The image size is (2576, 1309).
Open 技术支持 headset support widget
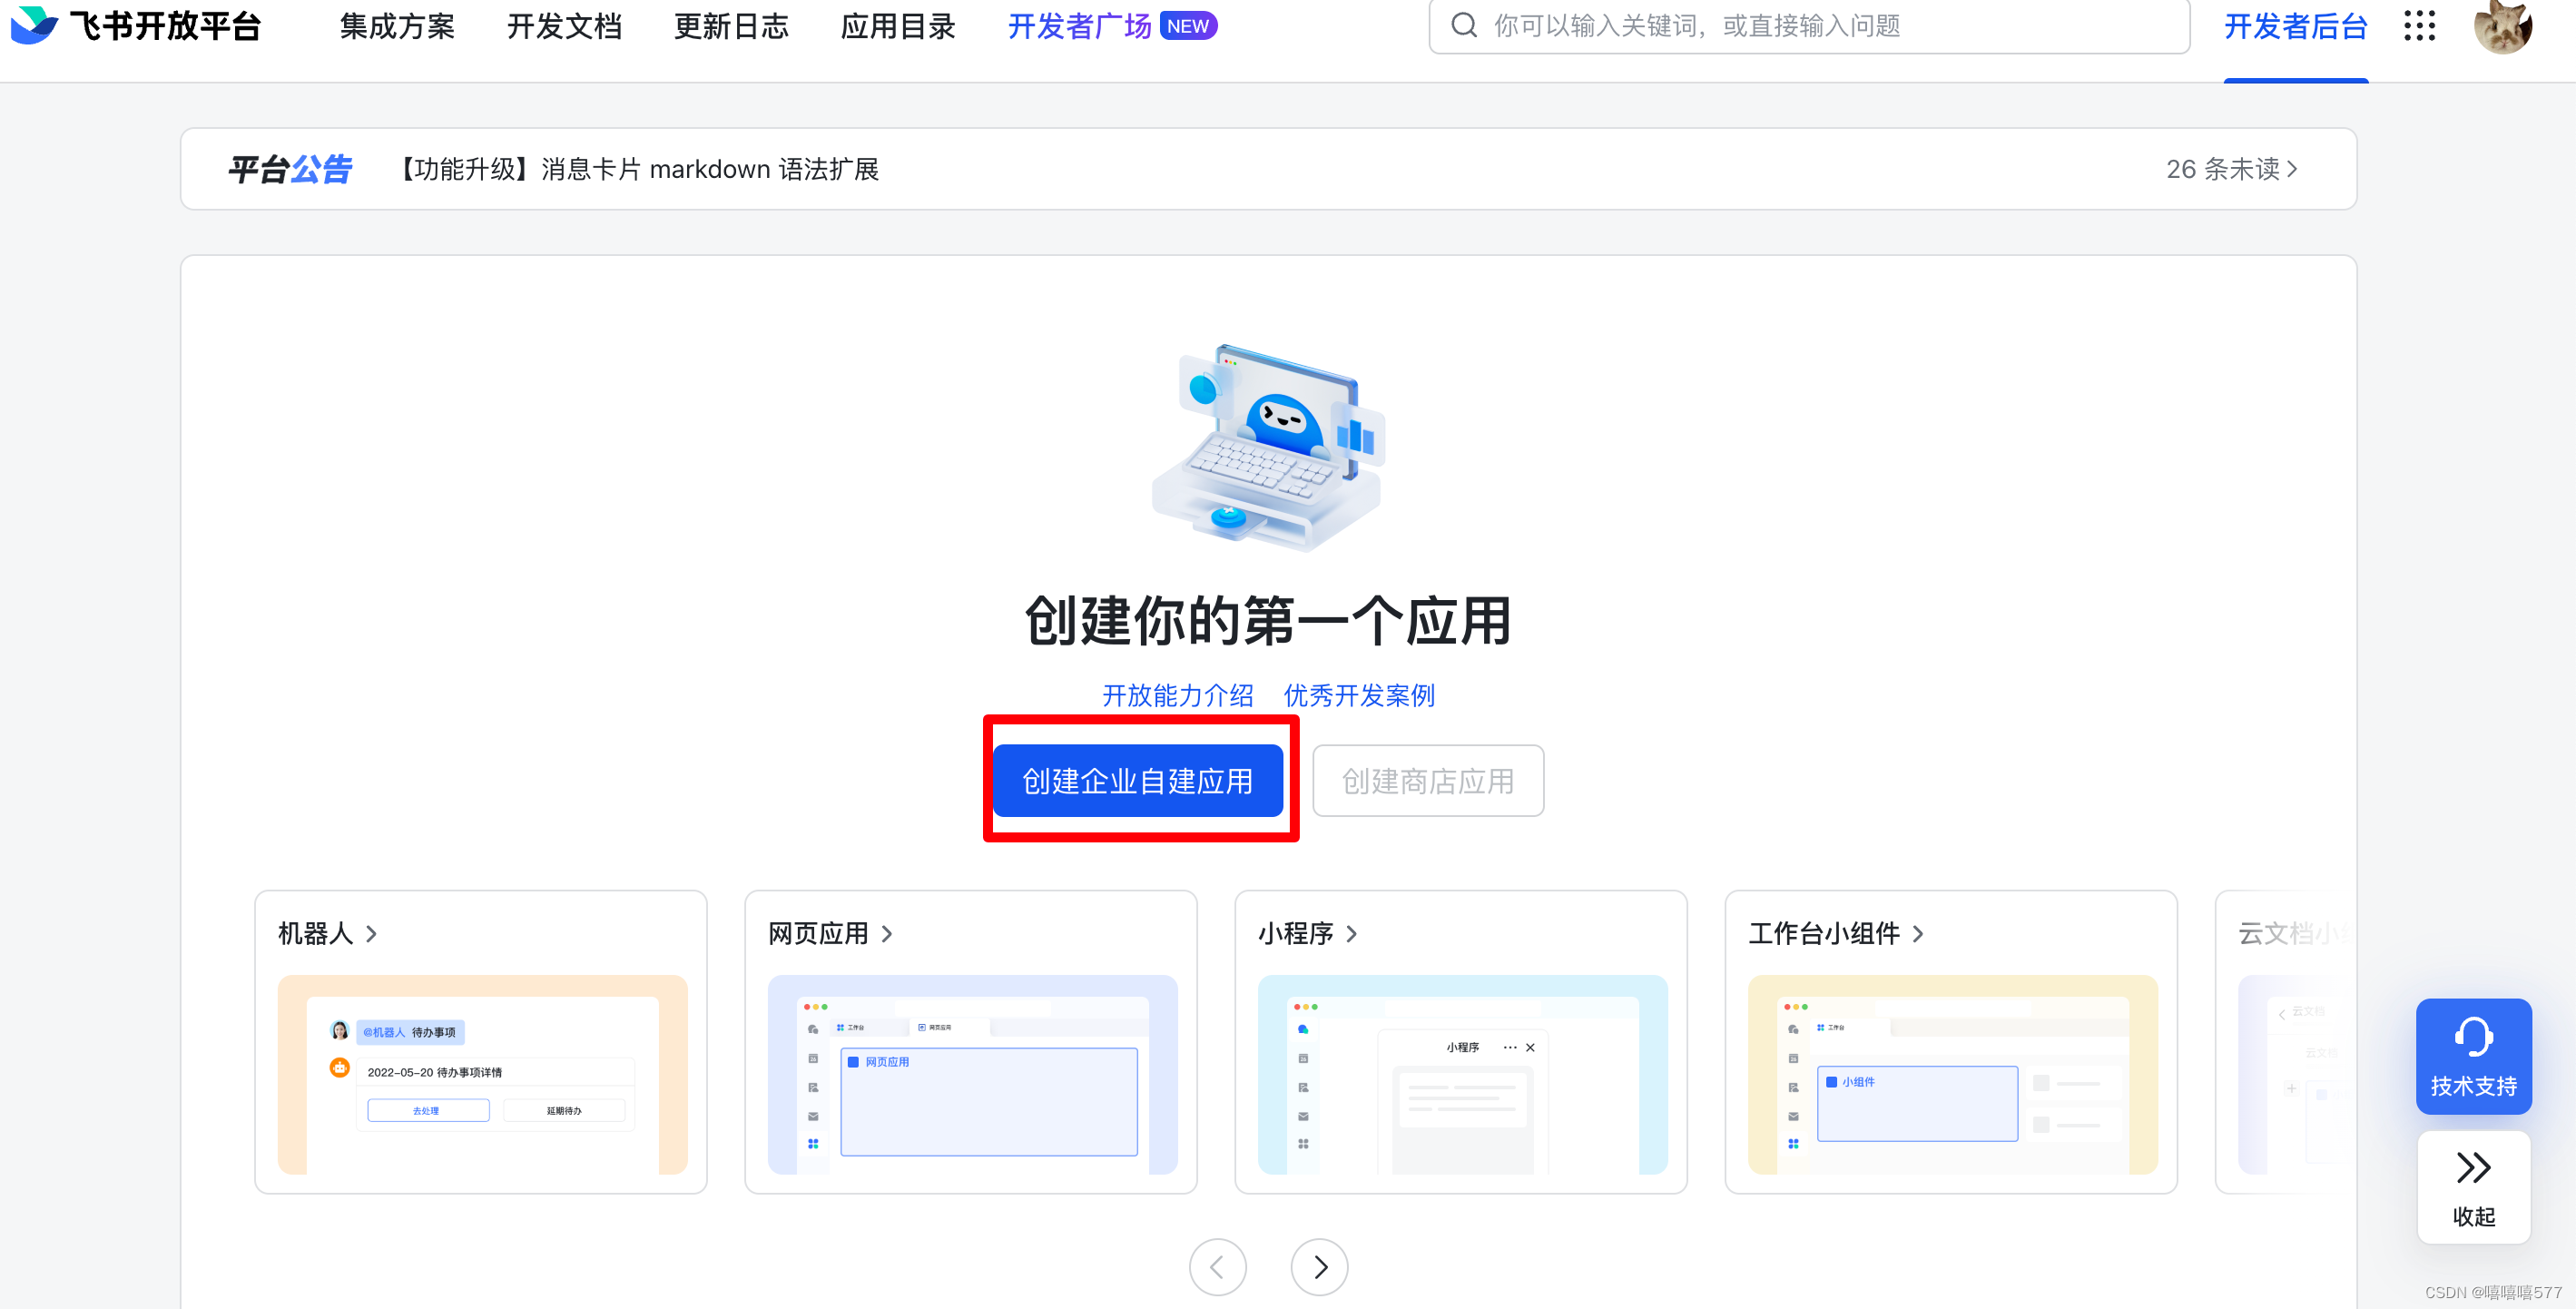pos(2473,1056)
